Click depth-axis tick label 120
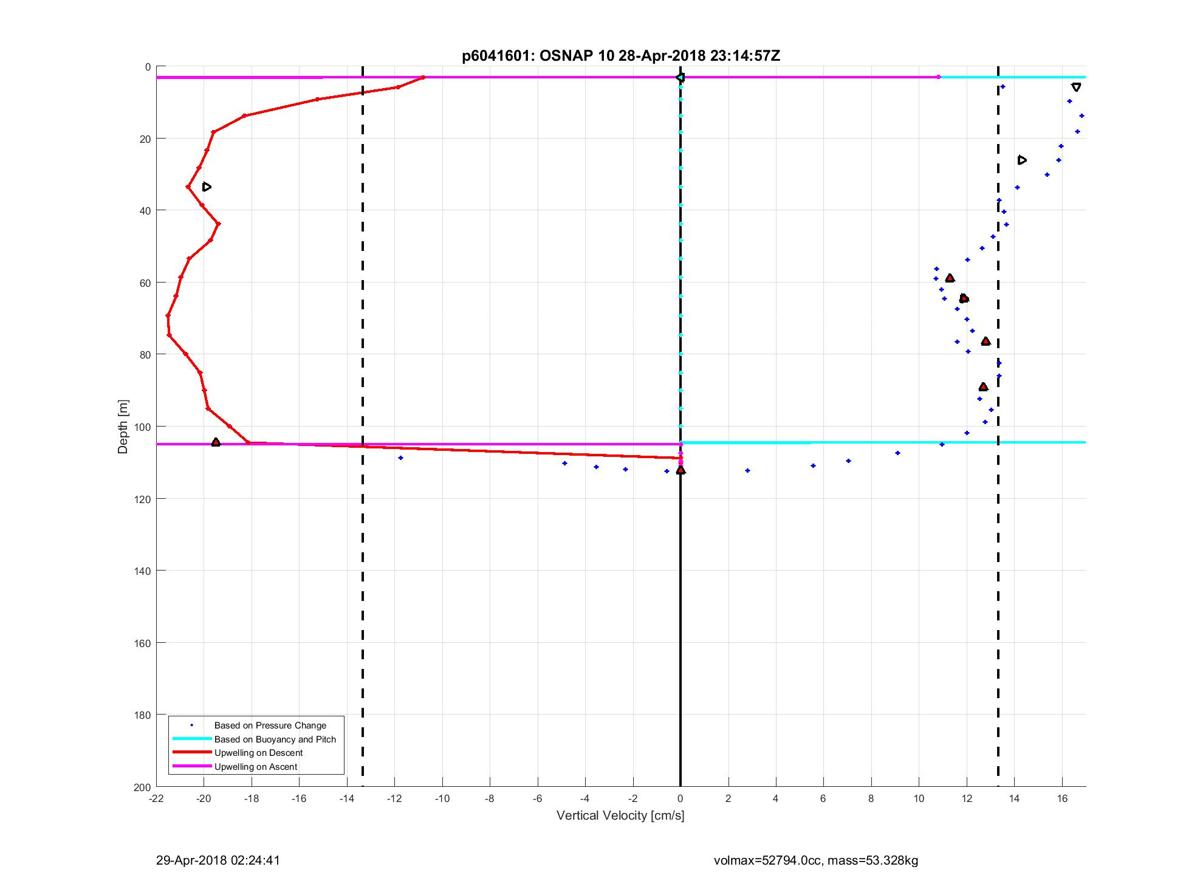The width and height of the screenshot is (1200, 885). [142, 499]
